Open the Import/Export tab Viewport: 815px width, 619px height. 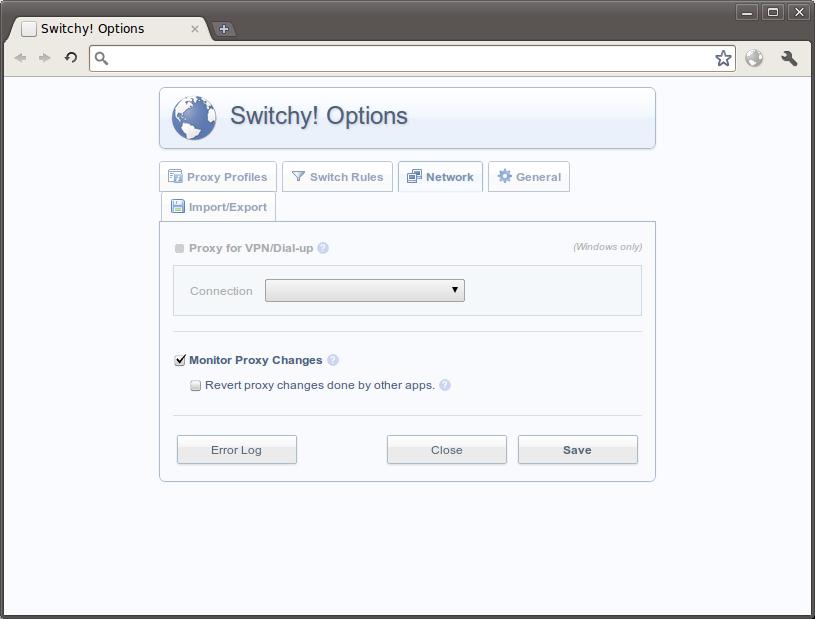coord(218,207)
